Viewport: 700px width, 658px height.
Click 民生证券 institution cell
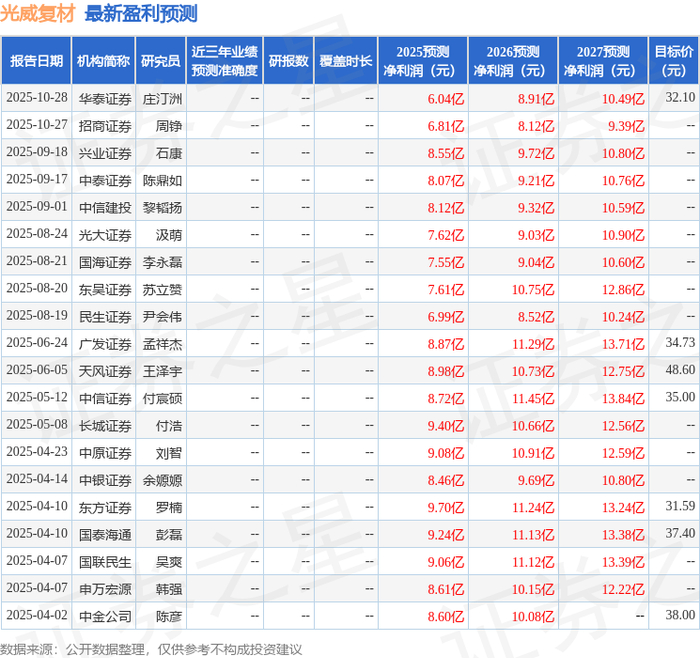click(x=105, y=317)
